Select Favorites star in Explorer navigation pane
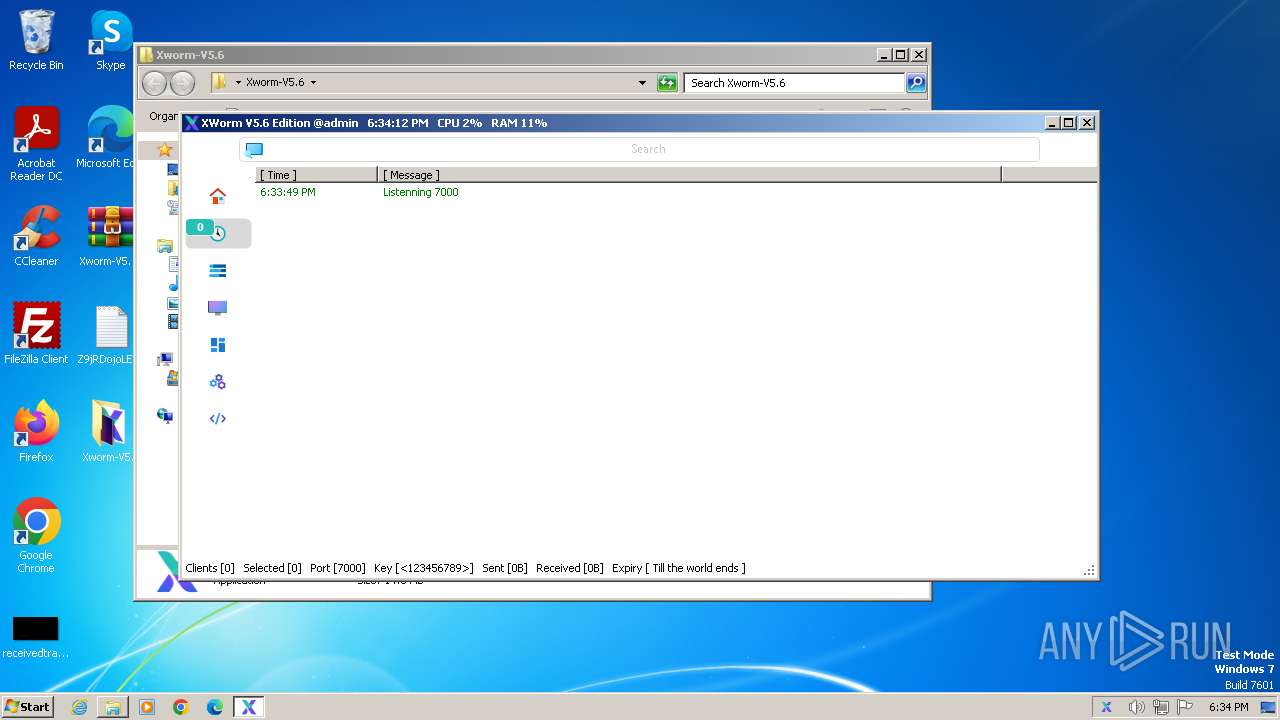 click(165, 150)
